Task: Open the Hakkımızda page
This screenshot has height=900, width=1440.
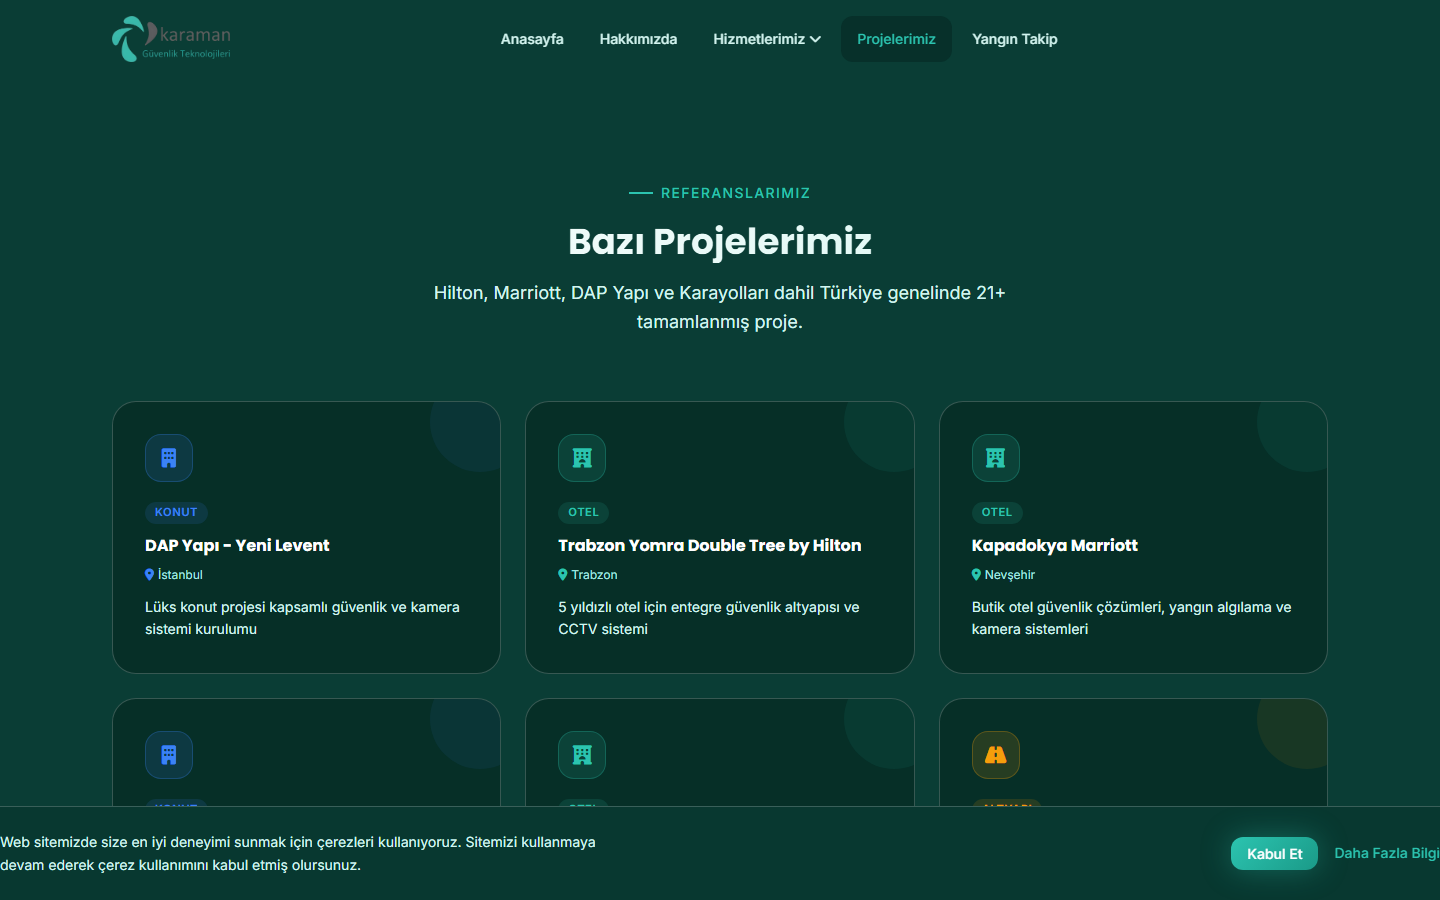Action: tap(638, 39)
